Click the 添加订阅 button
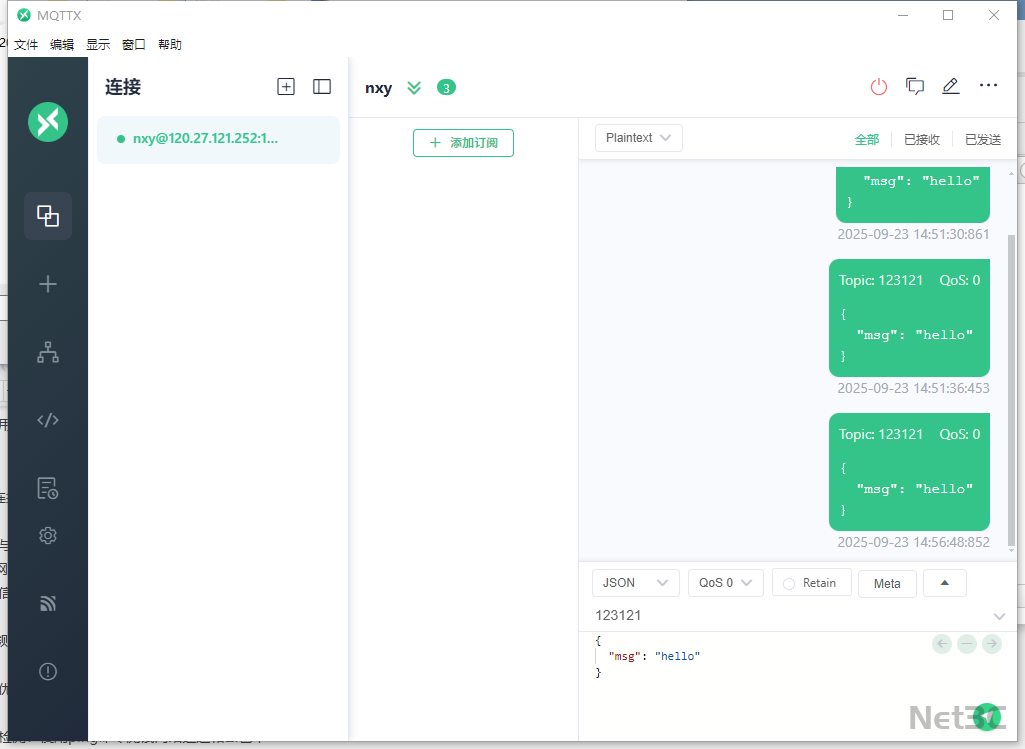 pyautogui.click(x=463, y=142)
